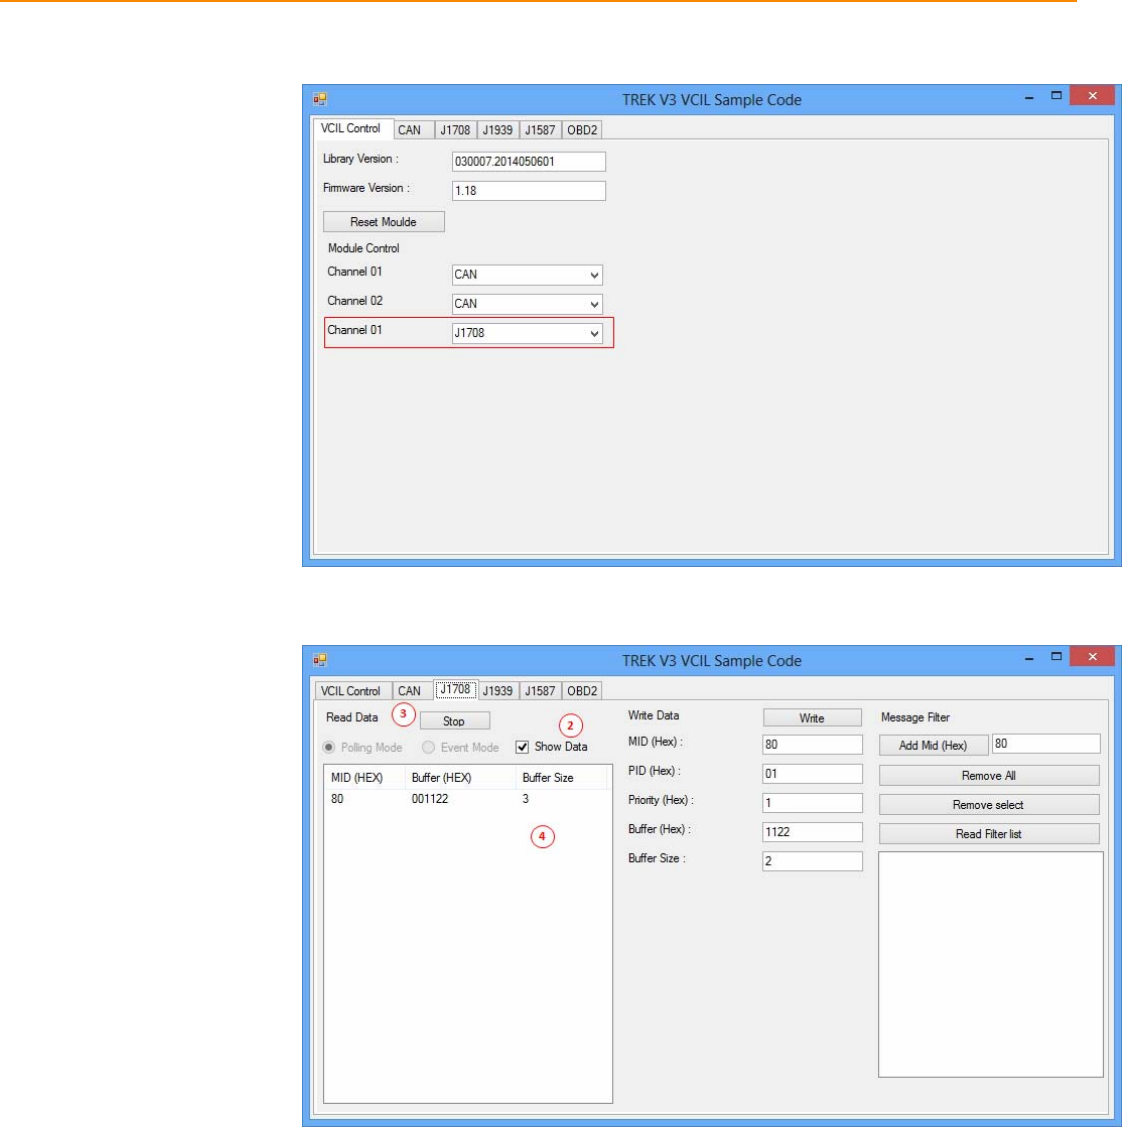
Task: Select J1708 tab in lower window
Action: (455, 689)
